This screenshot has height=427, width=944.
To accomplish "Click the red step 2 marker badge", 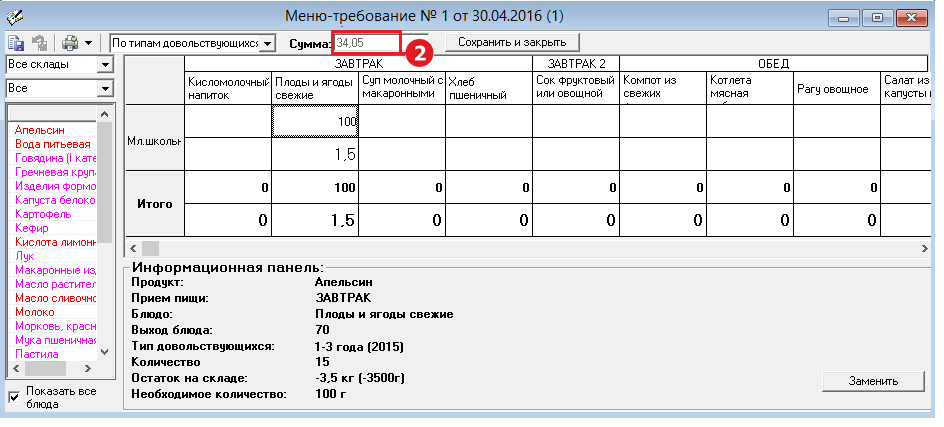I will 421,44.
